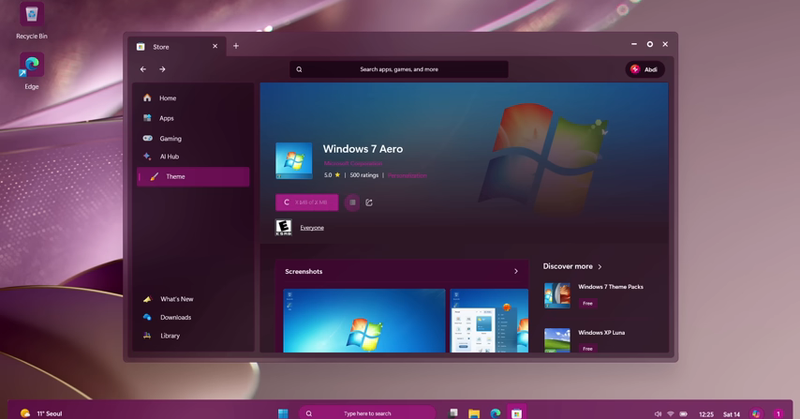Open File Explorer from the taskbar
The width and height of the screenshot is (800, 419).
pos(474,413)
